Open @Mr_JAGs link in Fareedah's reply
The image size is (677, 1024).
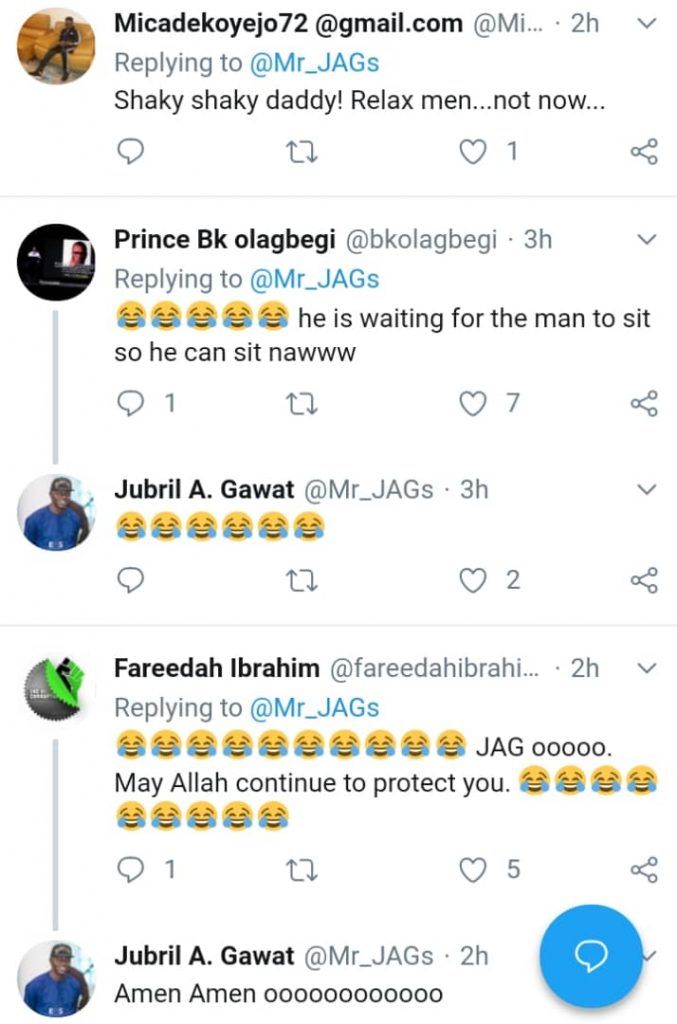(313, 708)
